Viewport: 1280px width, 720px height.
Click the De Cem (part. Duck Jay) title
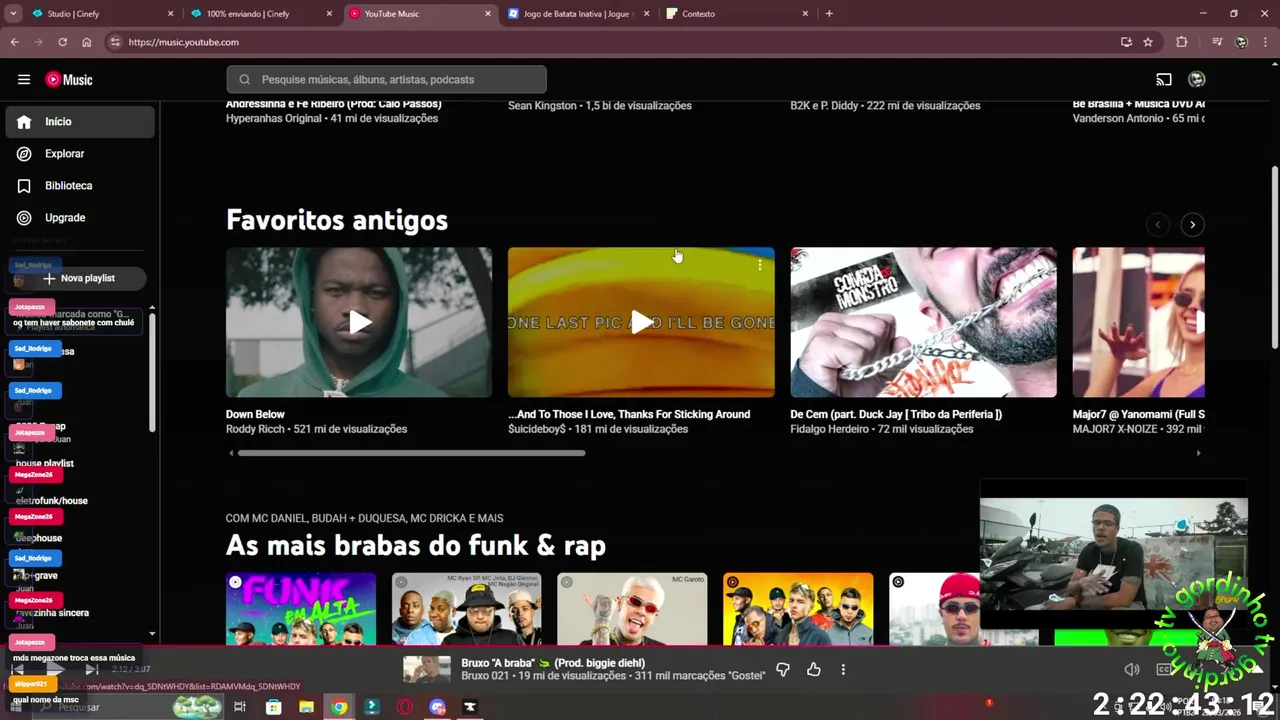click(x=896, y=414)
